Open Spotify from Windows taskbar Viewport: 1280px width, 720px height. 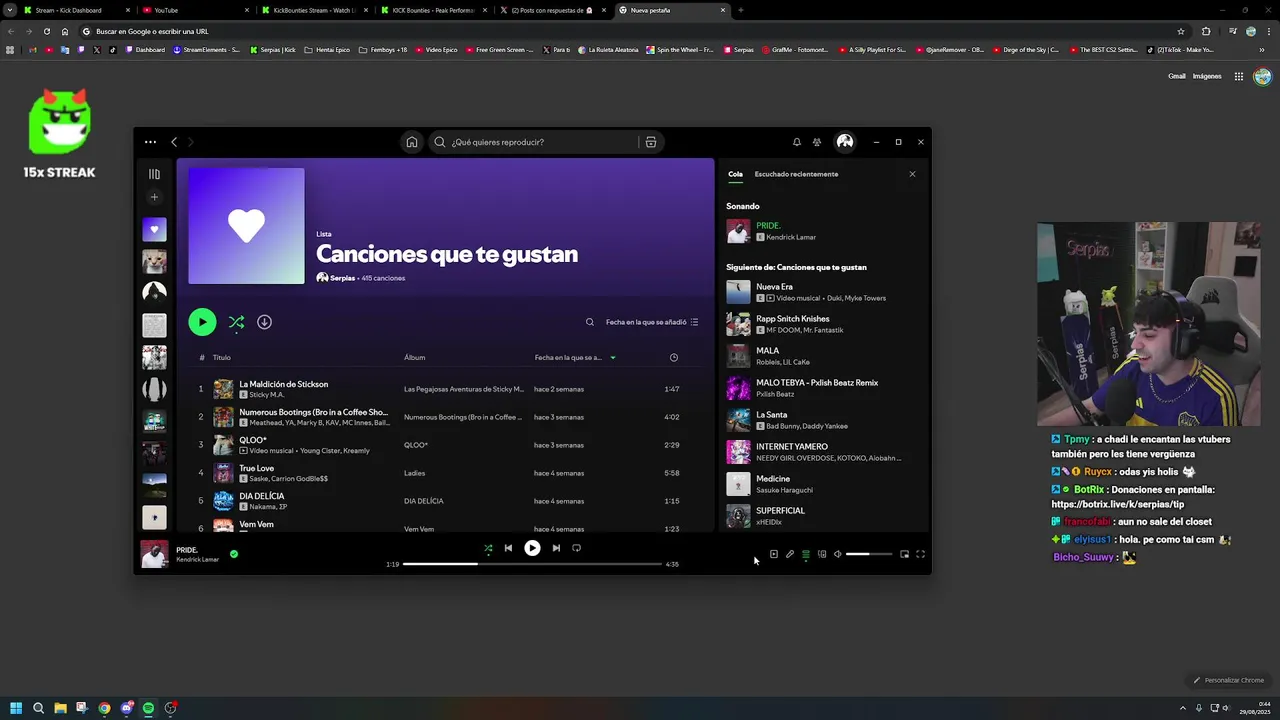pyautogui.click(x=148, y=708)
